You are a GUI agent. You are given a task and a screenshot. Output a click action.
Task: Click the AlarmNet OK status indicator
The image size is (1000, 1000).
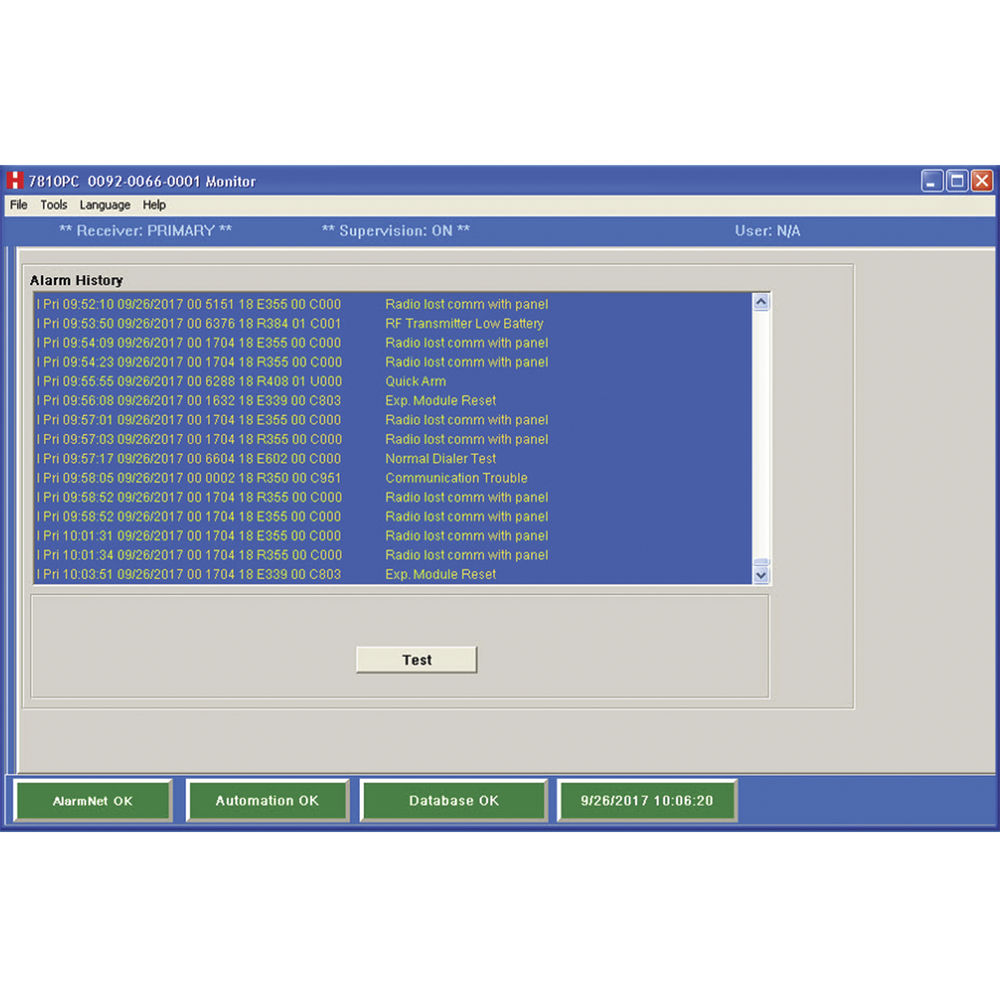[x=93, y=801]
